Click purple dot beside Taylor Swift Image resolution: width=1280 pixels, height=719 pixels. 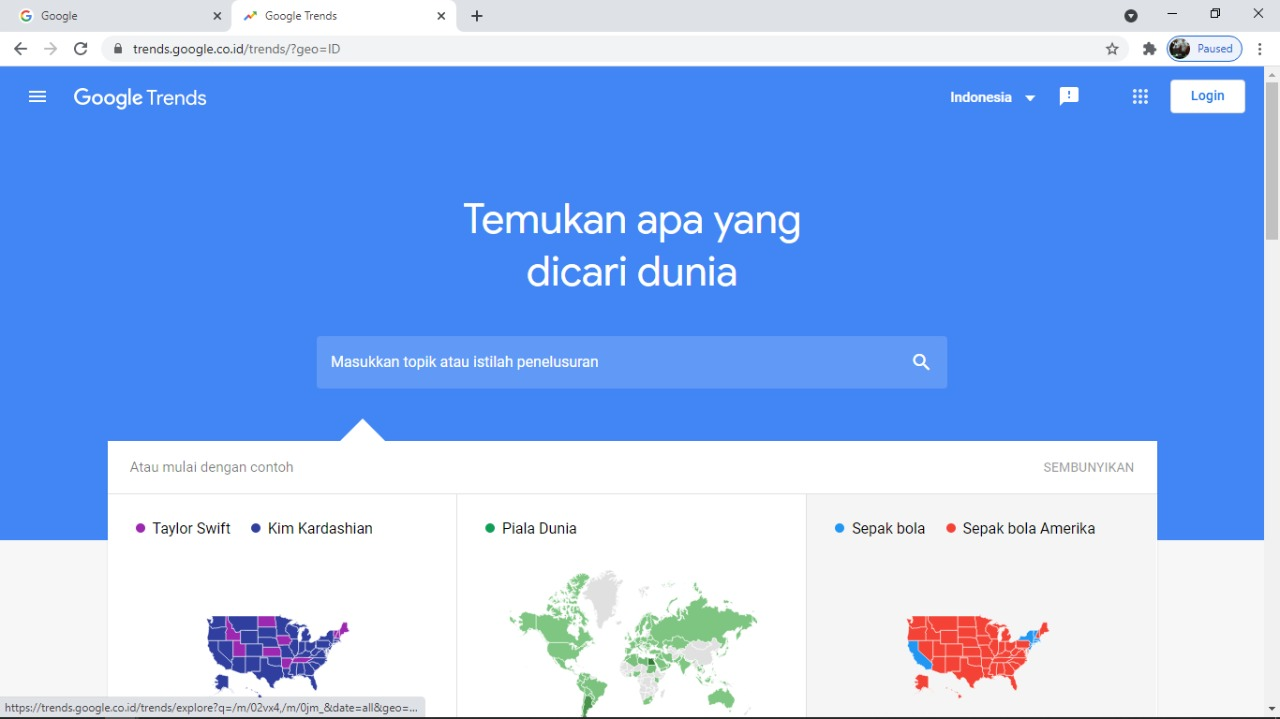tap(140, 528)
